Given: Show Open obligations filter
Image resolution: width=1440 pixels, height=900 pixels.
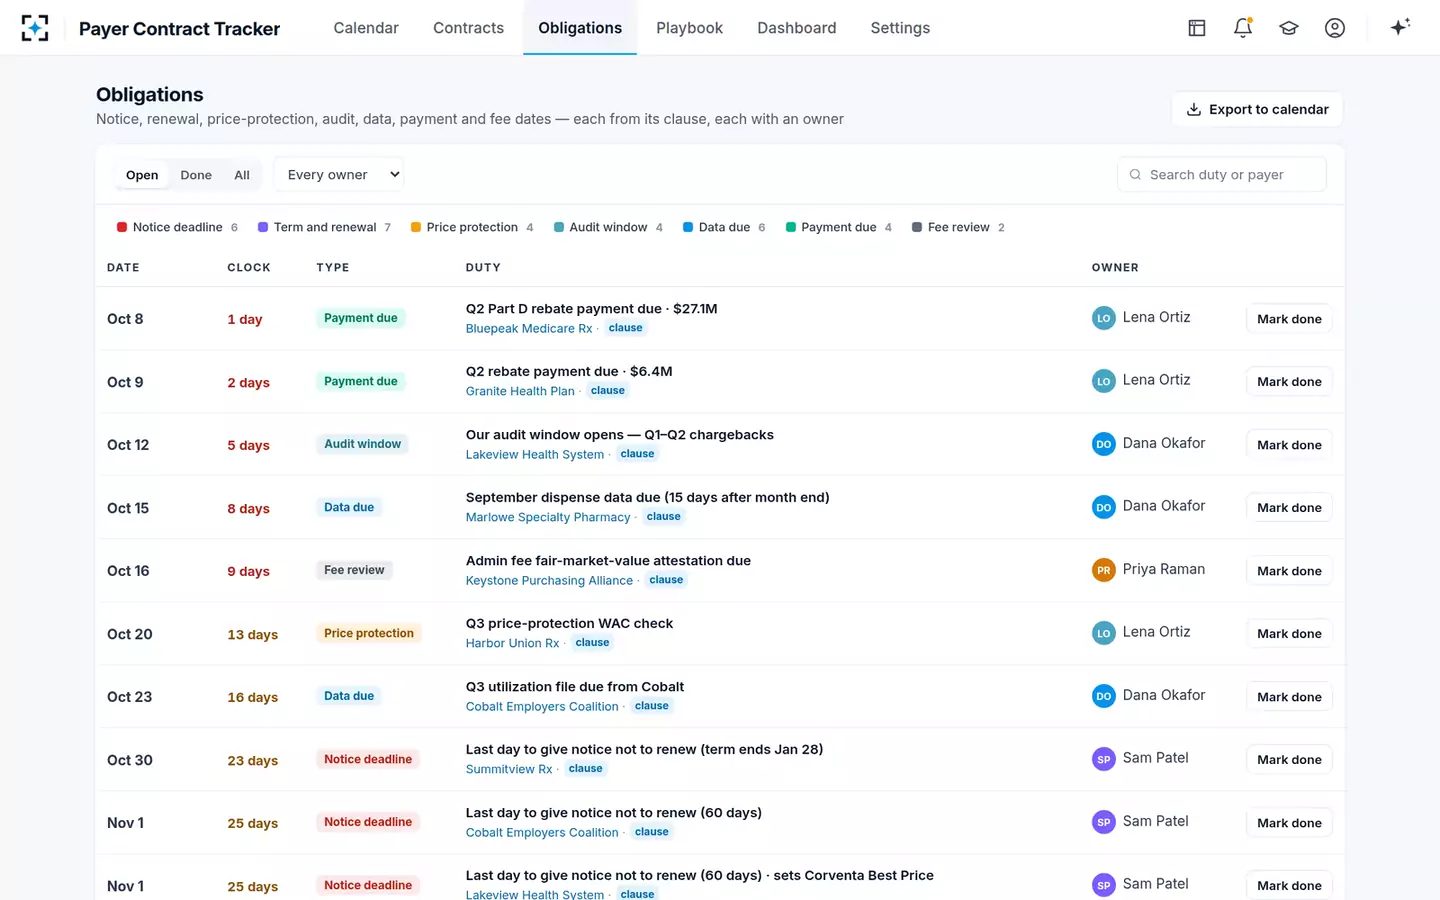Looking at the screenshot, I should 142,175.
